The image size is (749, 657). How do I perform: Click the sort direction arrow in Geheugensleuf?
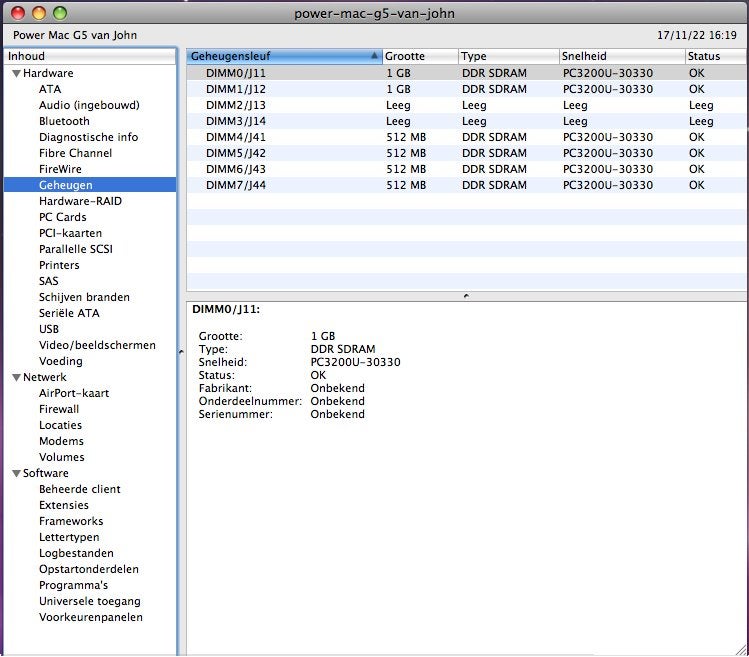(374, 56)
